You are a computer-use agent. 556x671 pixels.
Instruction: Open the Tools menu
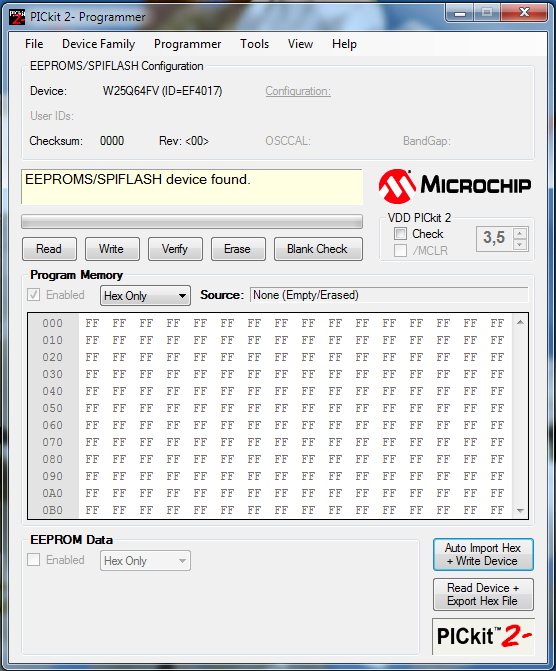tap(254, 44)
